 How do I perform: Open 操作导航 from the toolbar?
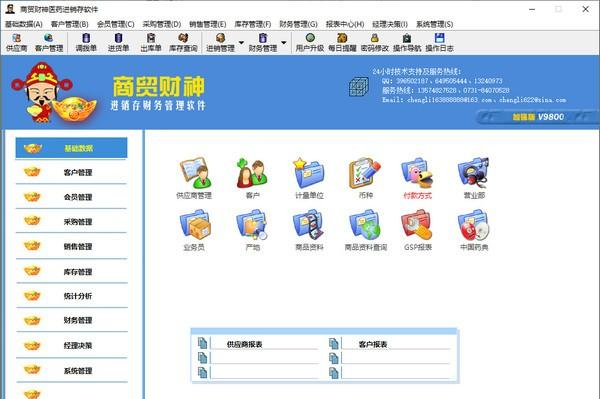[407, 42]
